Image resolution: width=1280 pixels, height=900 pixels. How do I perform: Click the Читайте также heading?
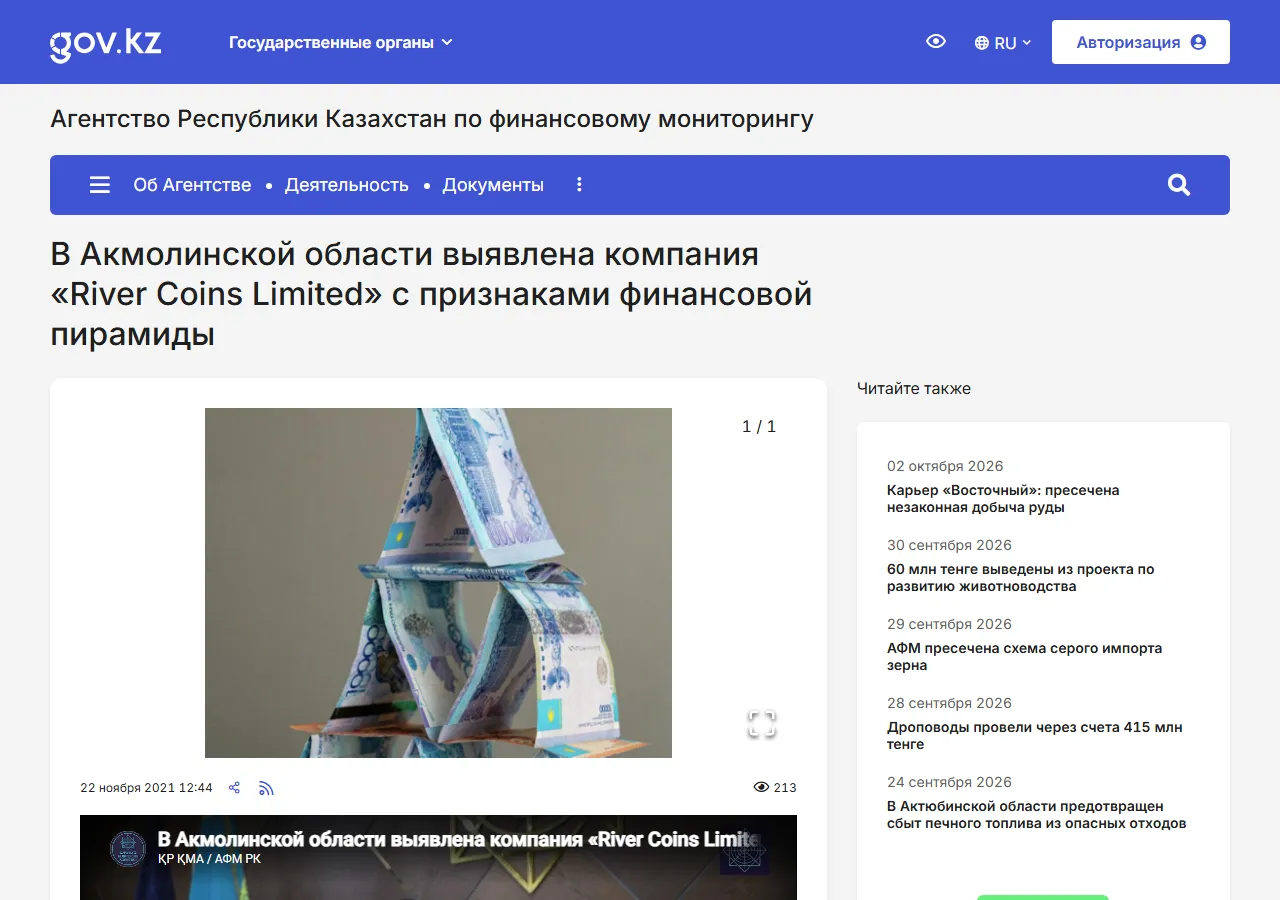tap(914, 389)
